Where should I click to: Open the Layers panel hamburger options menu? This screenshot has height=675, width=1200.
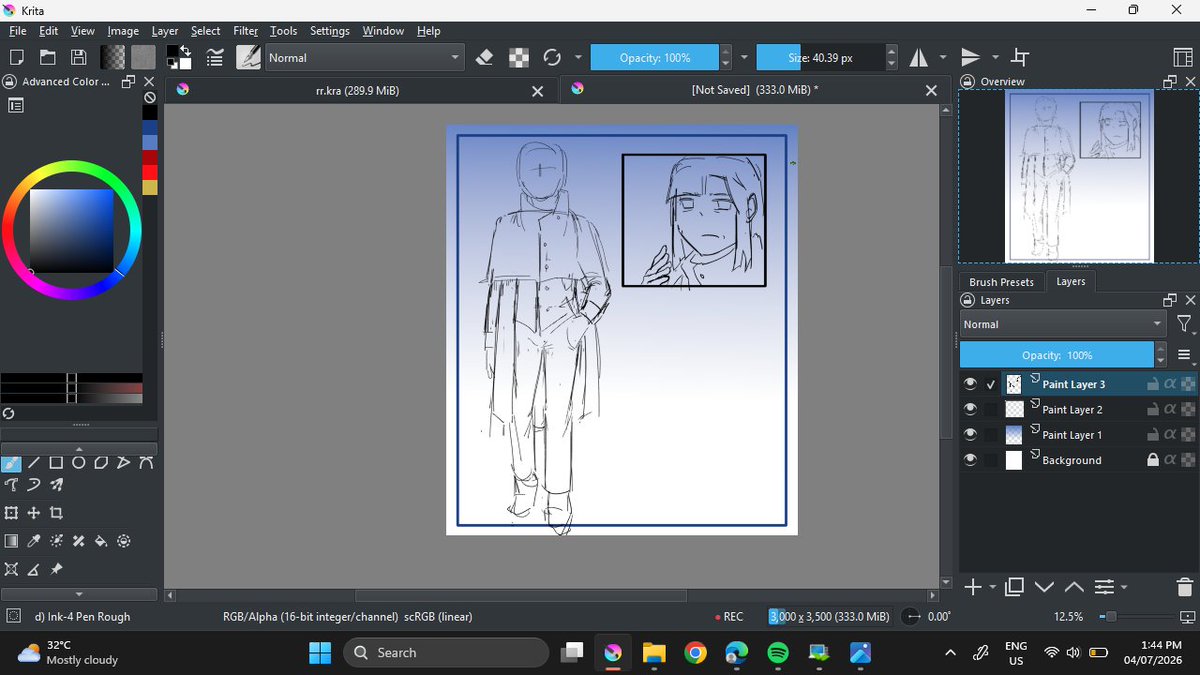pyautogui.click(x=1184, y=355)
